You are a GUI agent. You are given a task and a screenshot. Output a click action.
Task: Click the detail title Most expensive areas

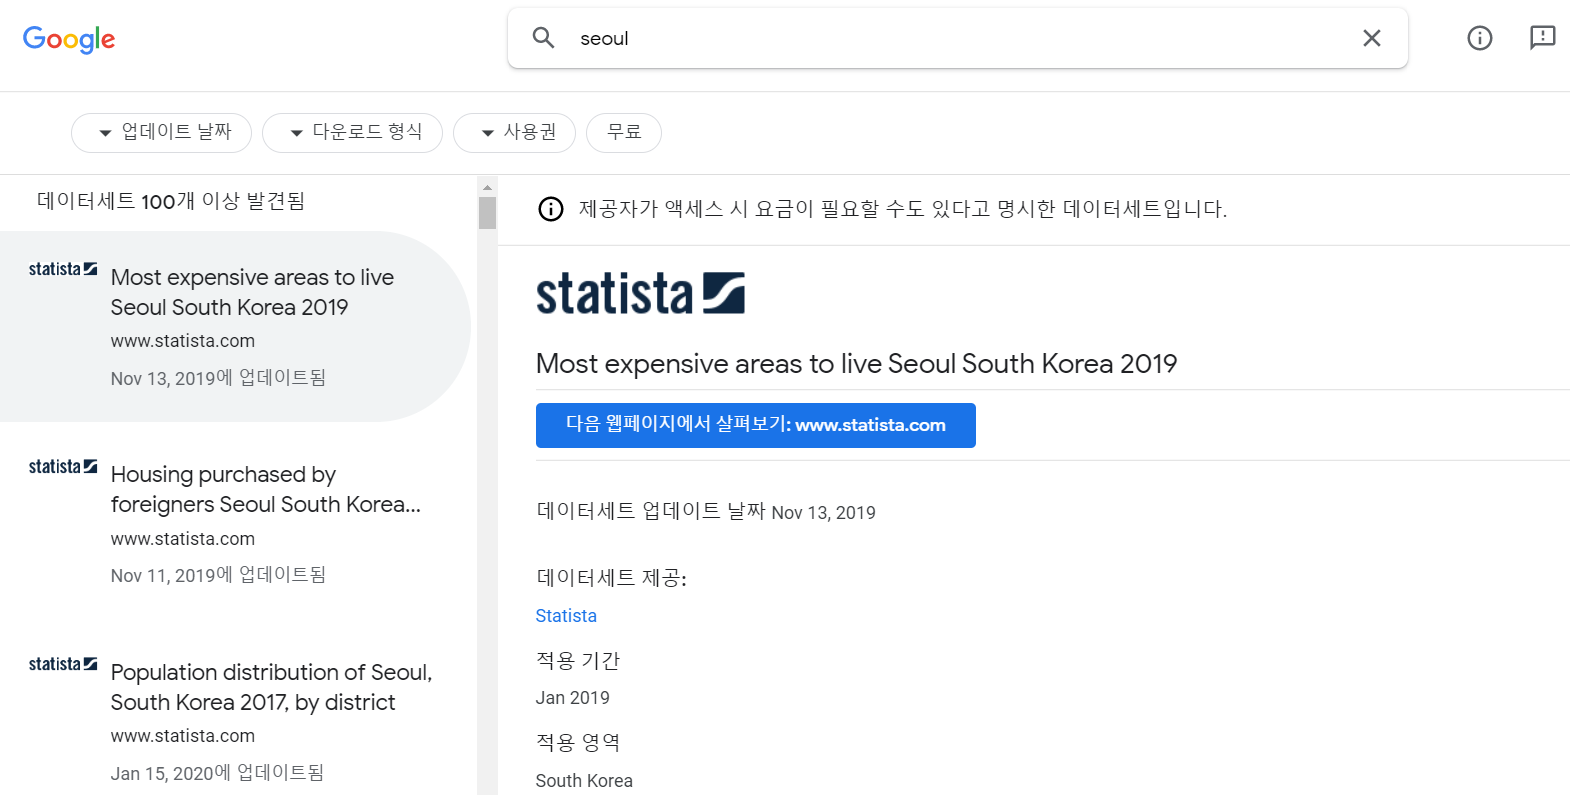tap(857, 364)
